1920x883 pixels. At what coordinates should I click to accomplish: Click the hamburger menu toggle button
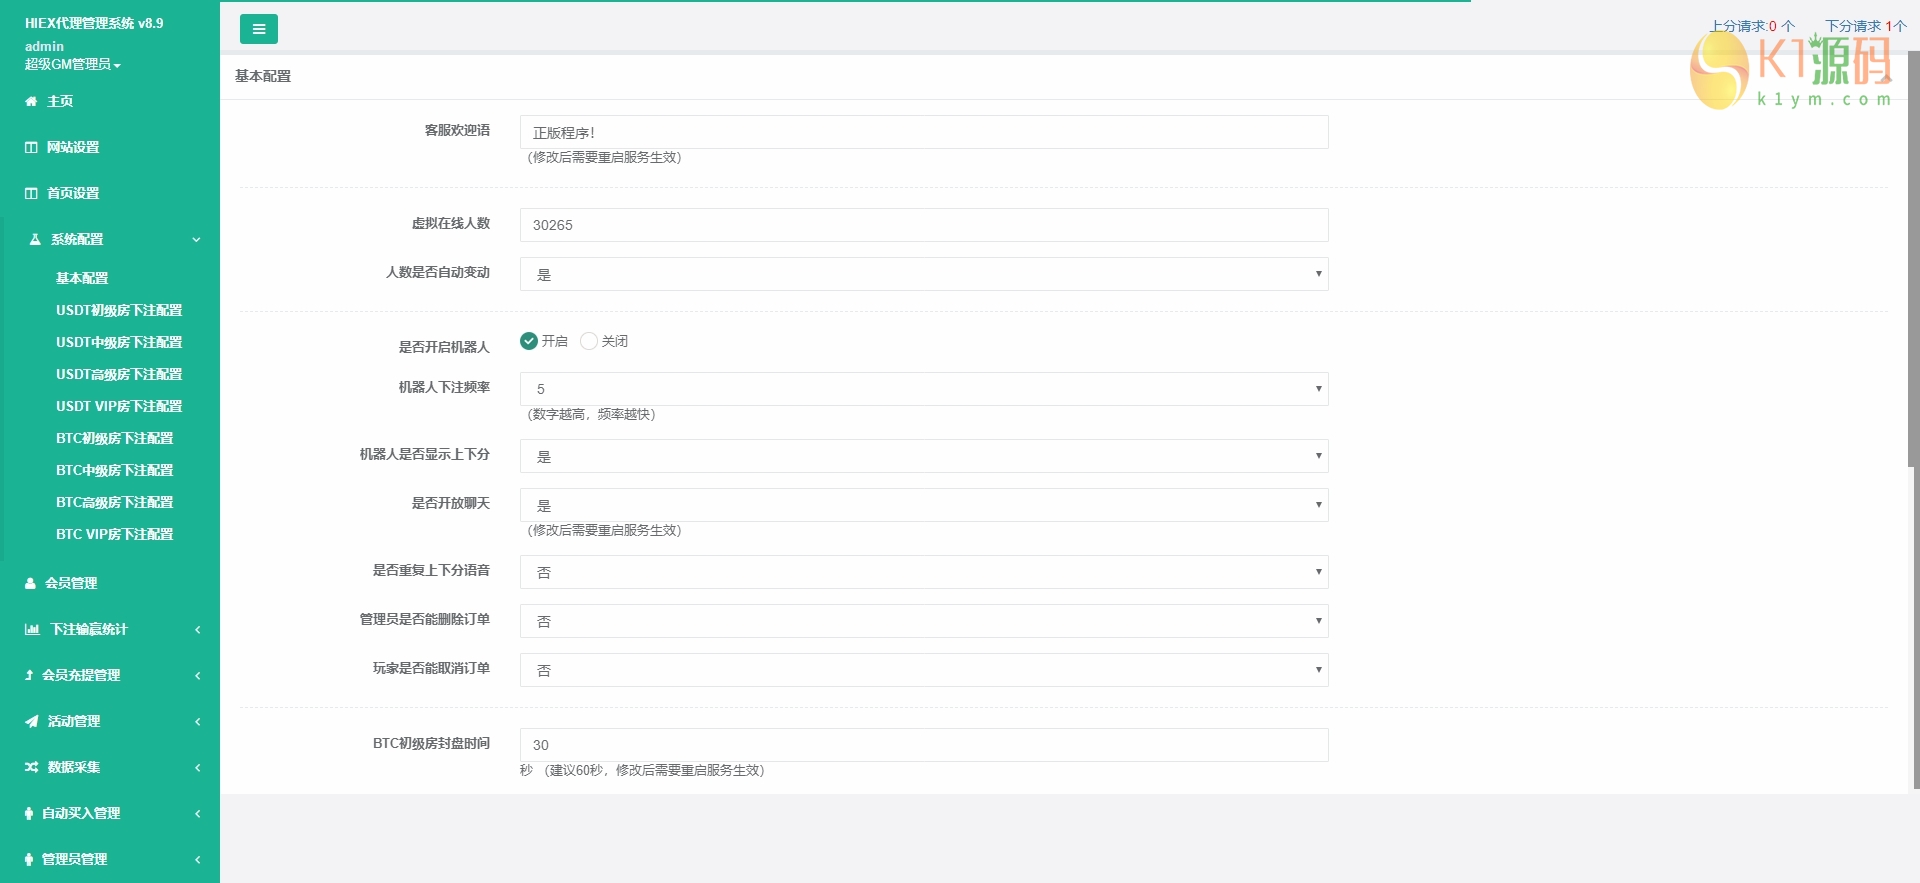[x=259, y=29]
